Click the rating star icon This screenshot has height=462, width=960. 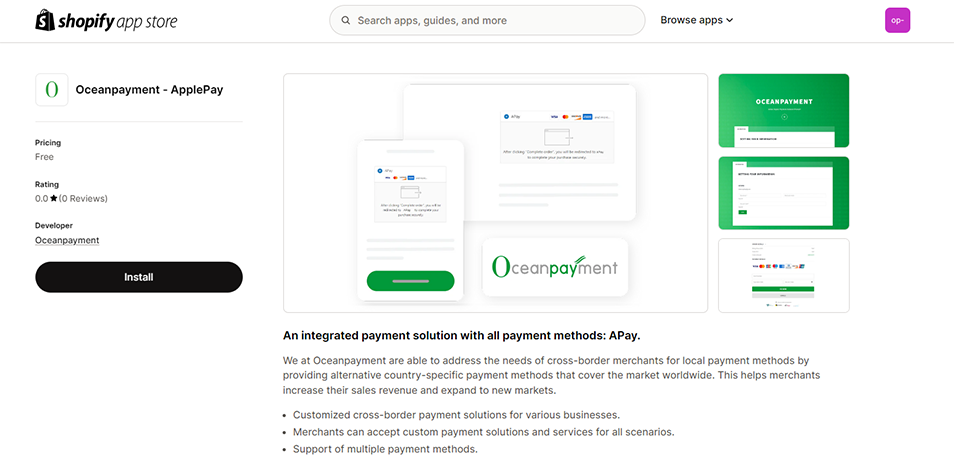tap(54, 199)
